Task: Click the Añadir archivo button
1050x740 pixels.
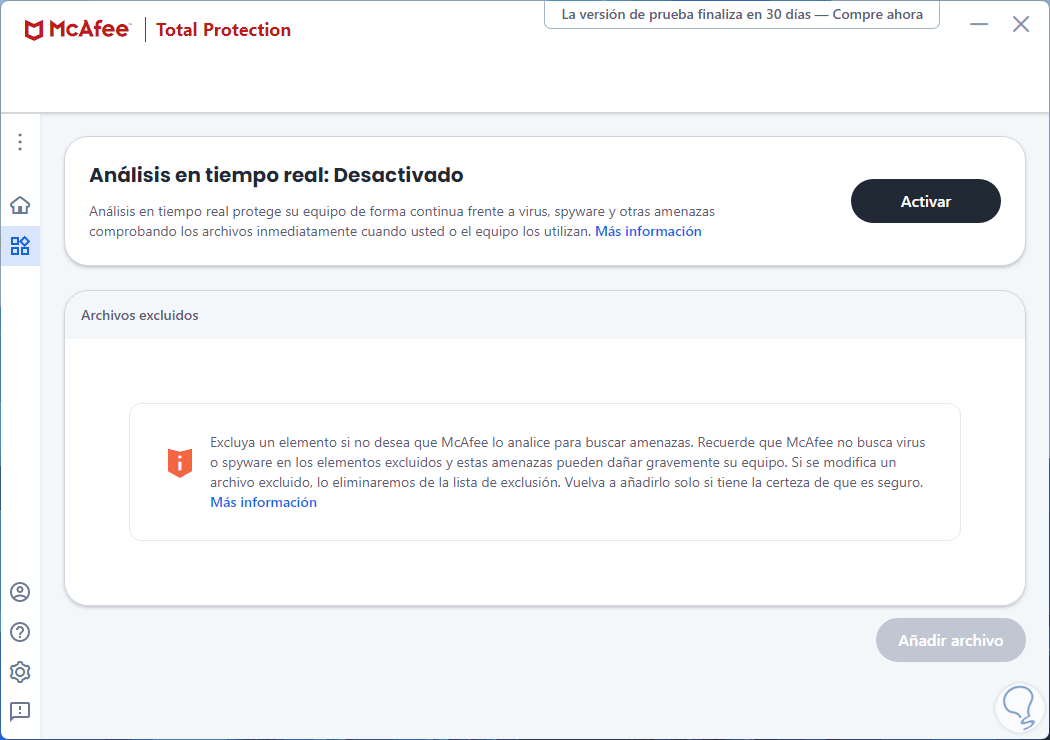Action: tap(950, 640)
